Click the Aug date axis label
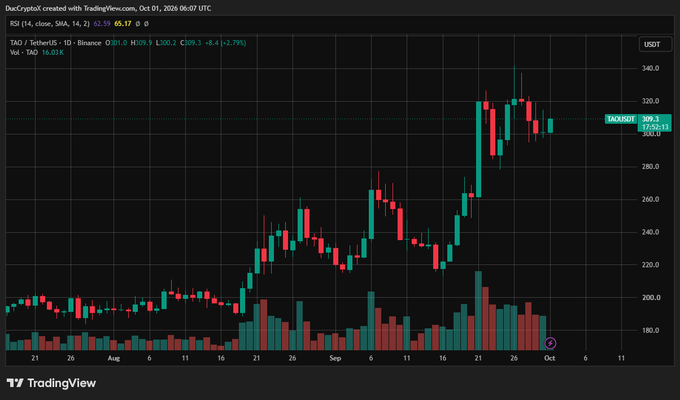This screenshot has height=400, width=680. [114, 358]
